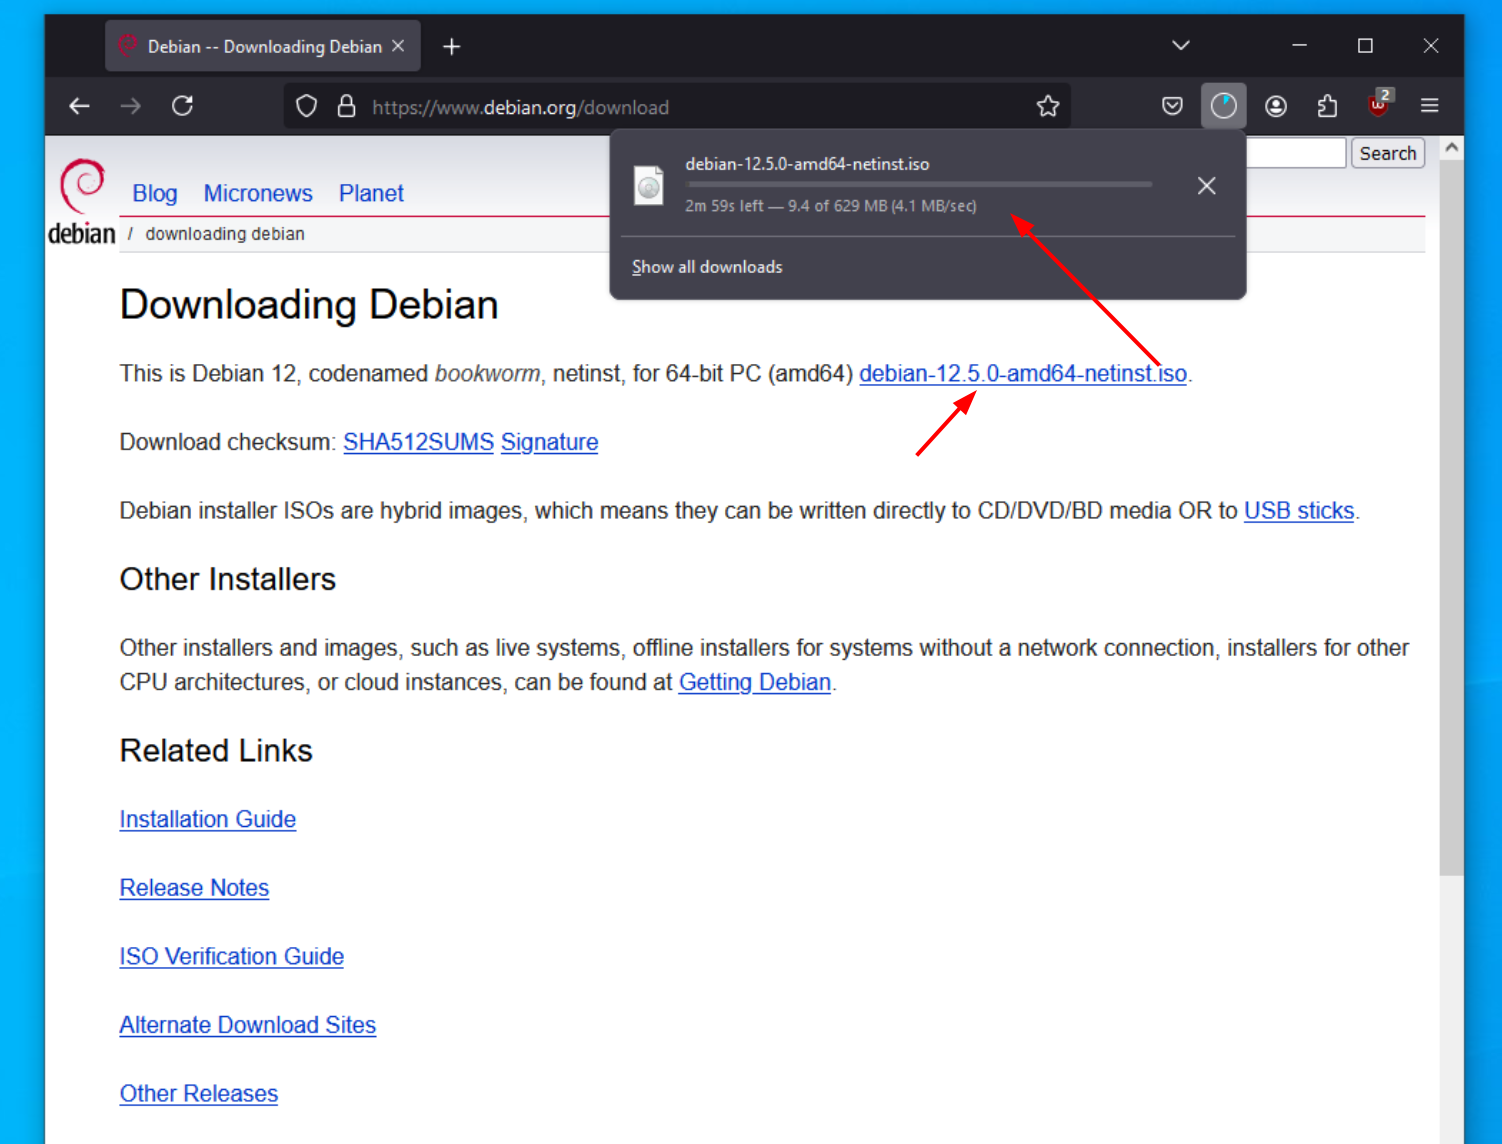Click the Debian swirl logo
Viewport: 1502px width, 1144px height.
click(x=82, y=186)
